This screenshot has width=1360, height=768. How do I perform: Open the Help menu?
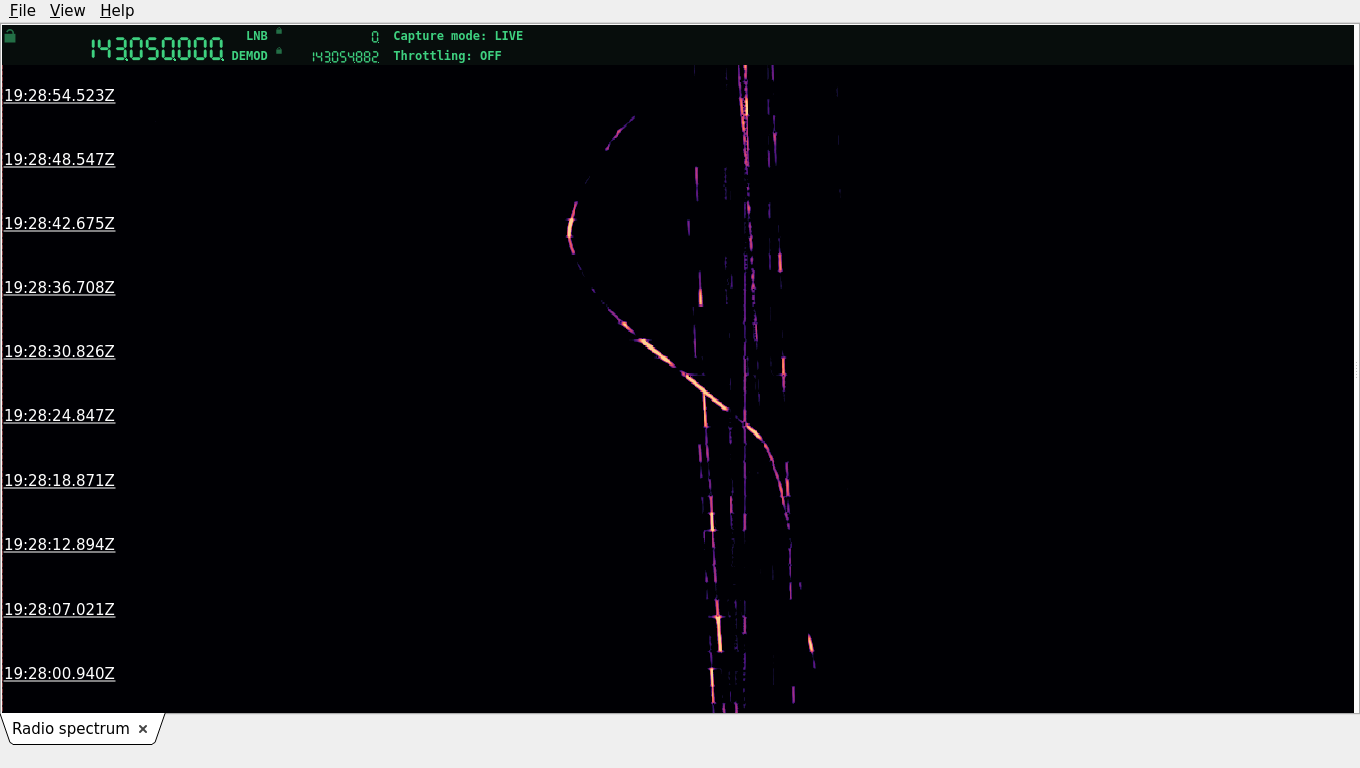(x=117, y=10)
